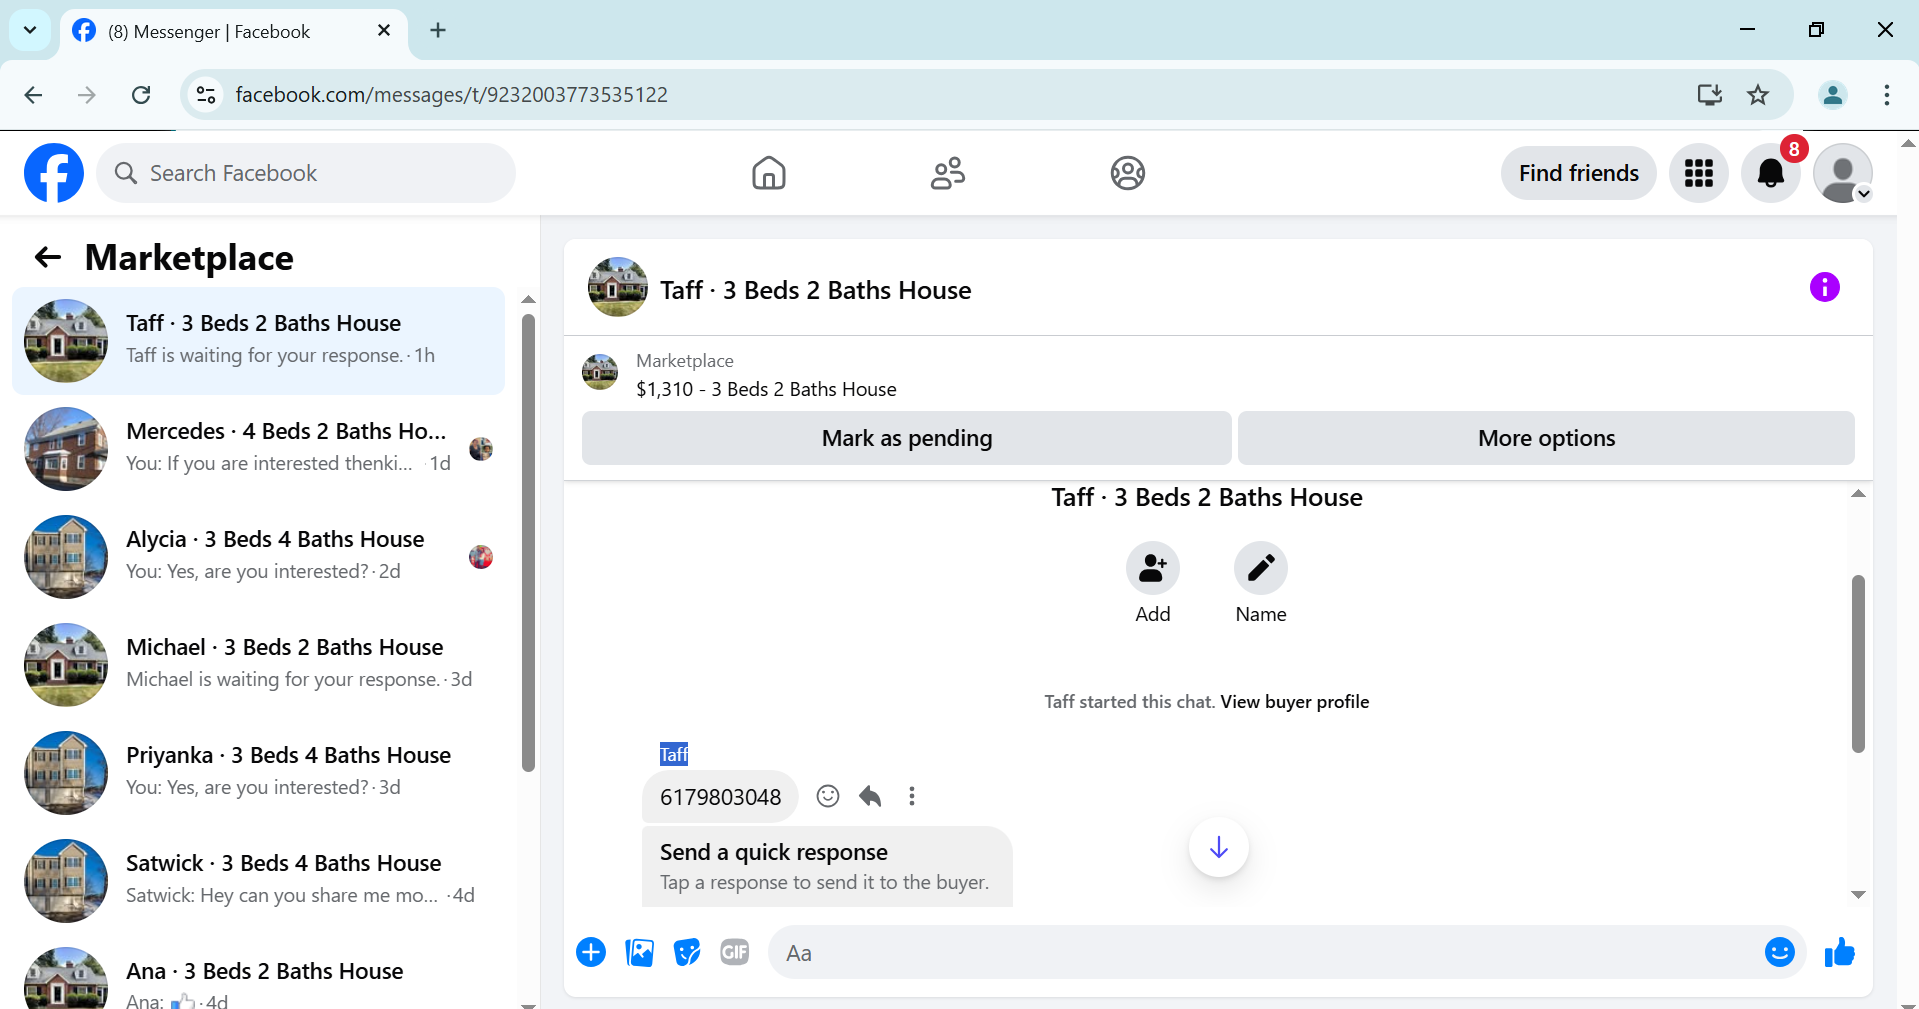This screenshot has height=1009, width=1919.
Task: Open the emoji picker in message box
Action: pos(1779,952)
